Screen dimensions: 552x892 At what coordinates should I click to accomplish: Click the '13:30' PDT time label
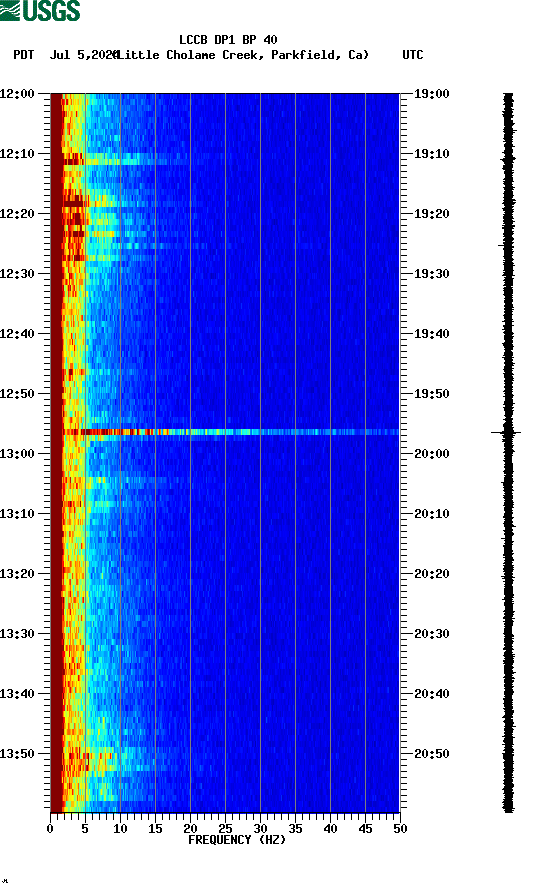click(18, 634)
